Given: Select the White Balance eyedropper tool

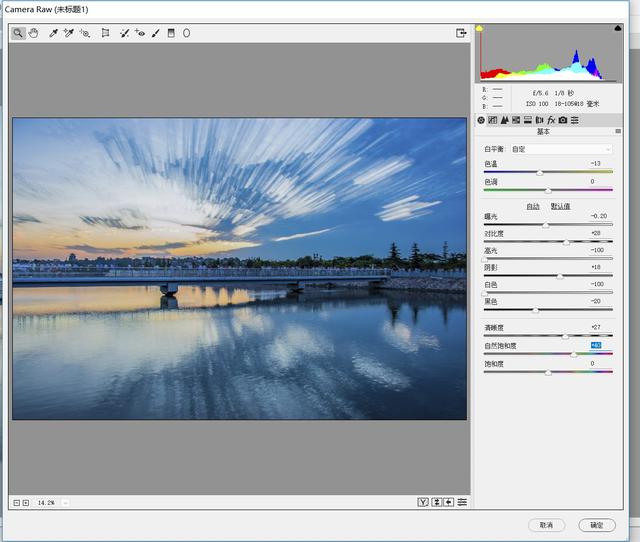Looking at the screenshot, I should click(53, 33).
